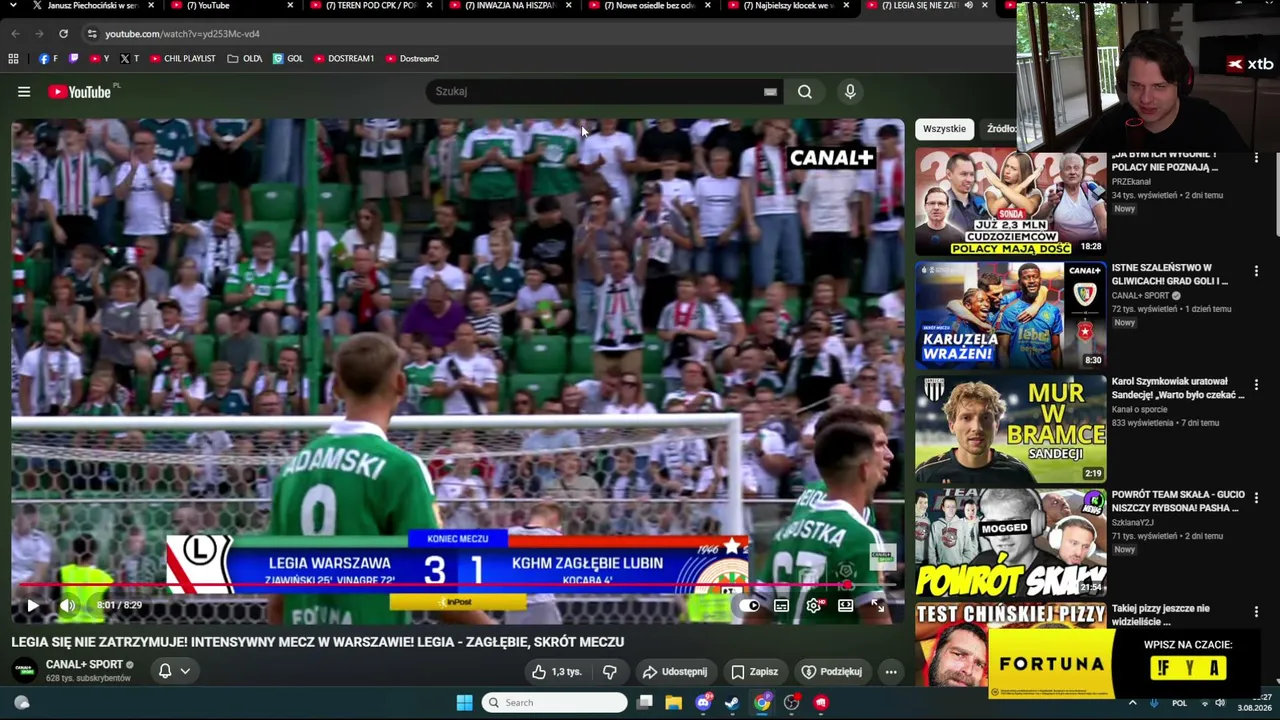Open options menu for 'Istne szaleństwo' video
This screenshot has width=1280, height=720.
pyautogui.click(x=1256, y=271)
